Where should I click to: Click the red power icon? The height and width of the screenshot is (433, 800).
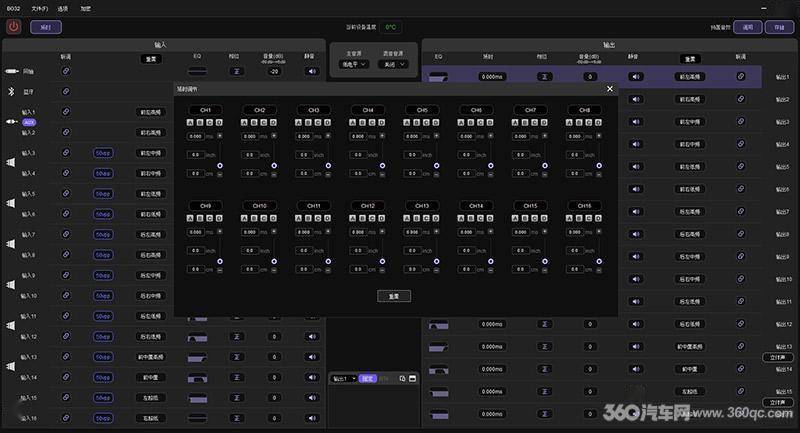pos(13,27)
